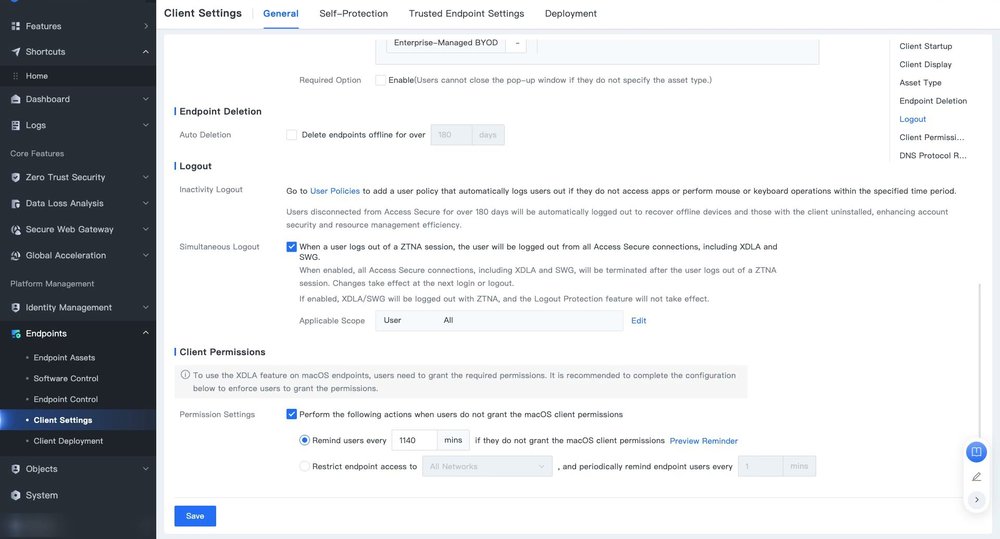Viewport: 1000px width, 539px height.
Task: Jump to Client Display anchor
Action: click(x=925, y=64)
